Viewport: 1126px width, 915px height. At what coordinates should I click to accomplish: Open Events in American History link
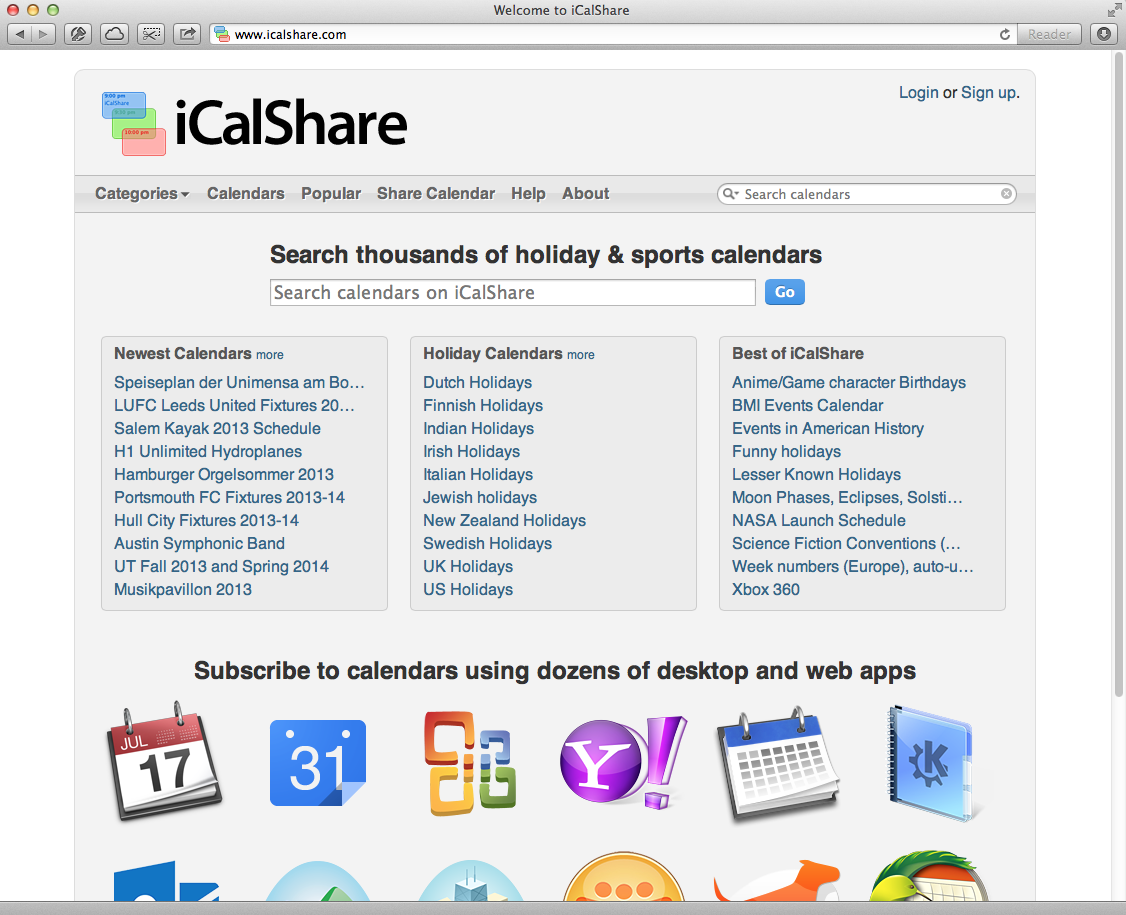pos(828,428)
